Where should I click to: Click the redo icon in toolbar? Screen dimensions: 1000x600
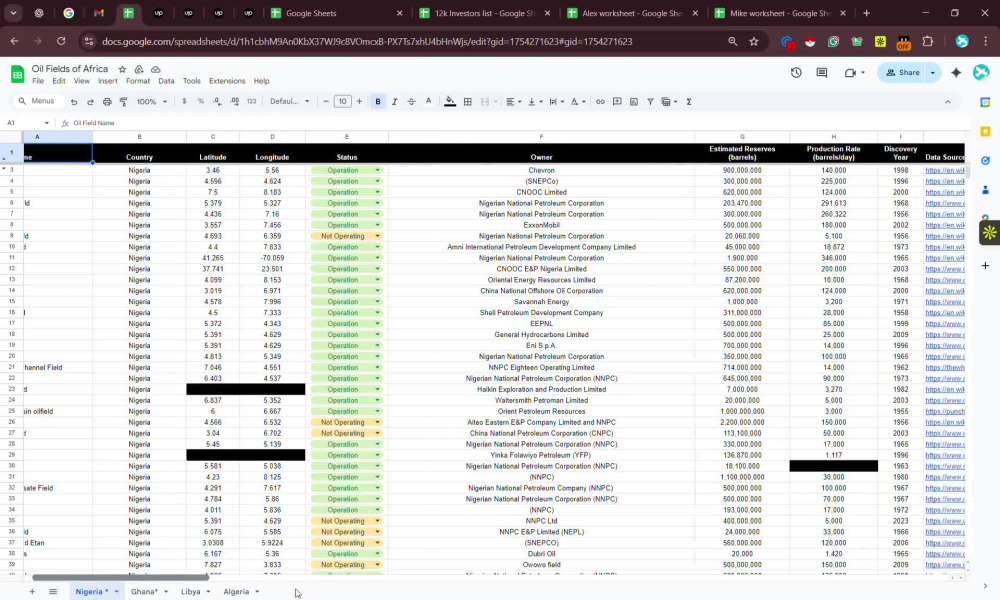pos(91,101)
